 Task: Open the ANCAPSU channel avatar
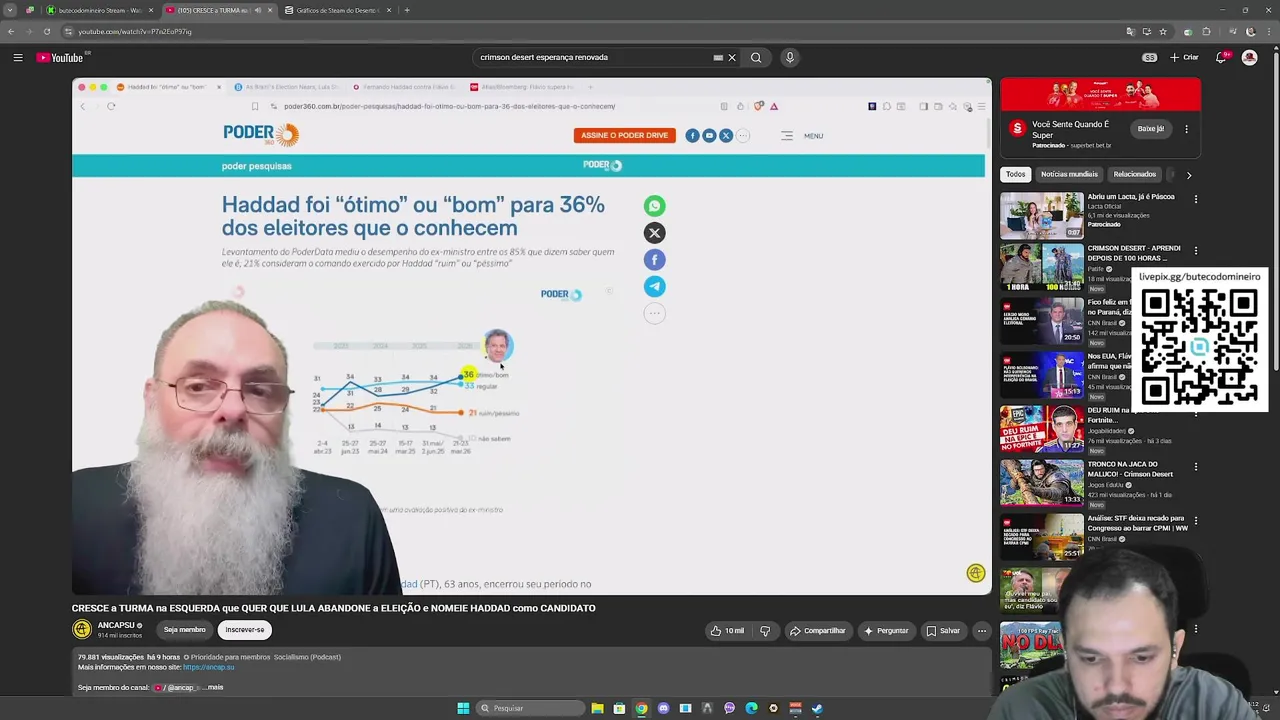point(82,629)
